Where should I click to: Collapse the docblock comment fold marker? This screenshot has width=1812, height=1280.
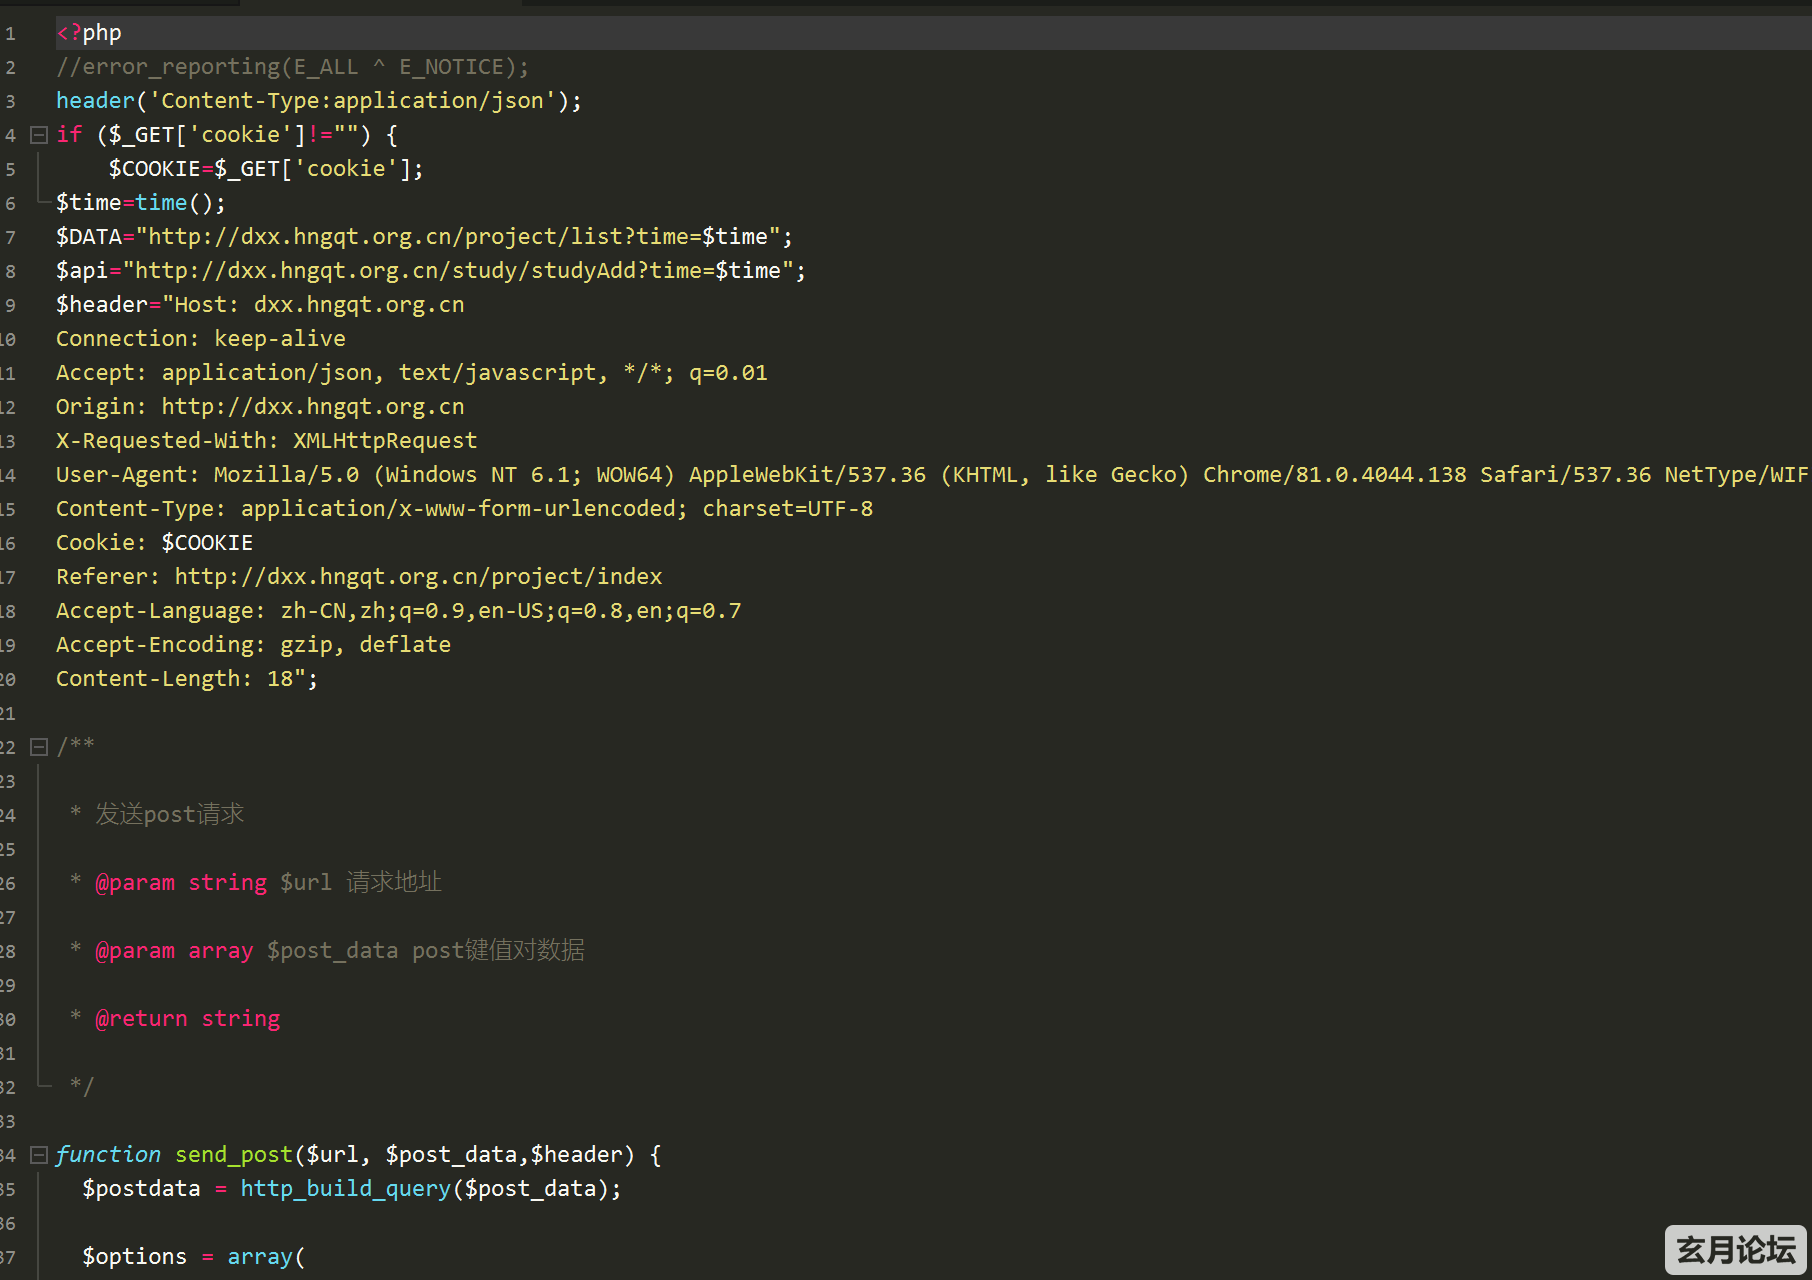[39, 746]
